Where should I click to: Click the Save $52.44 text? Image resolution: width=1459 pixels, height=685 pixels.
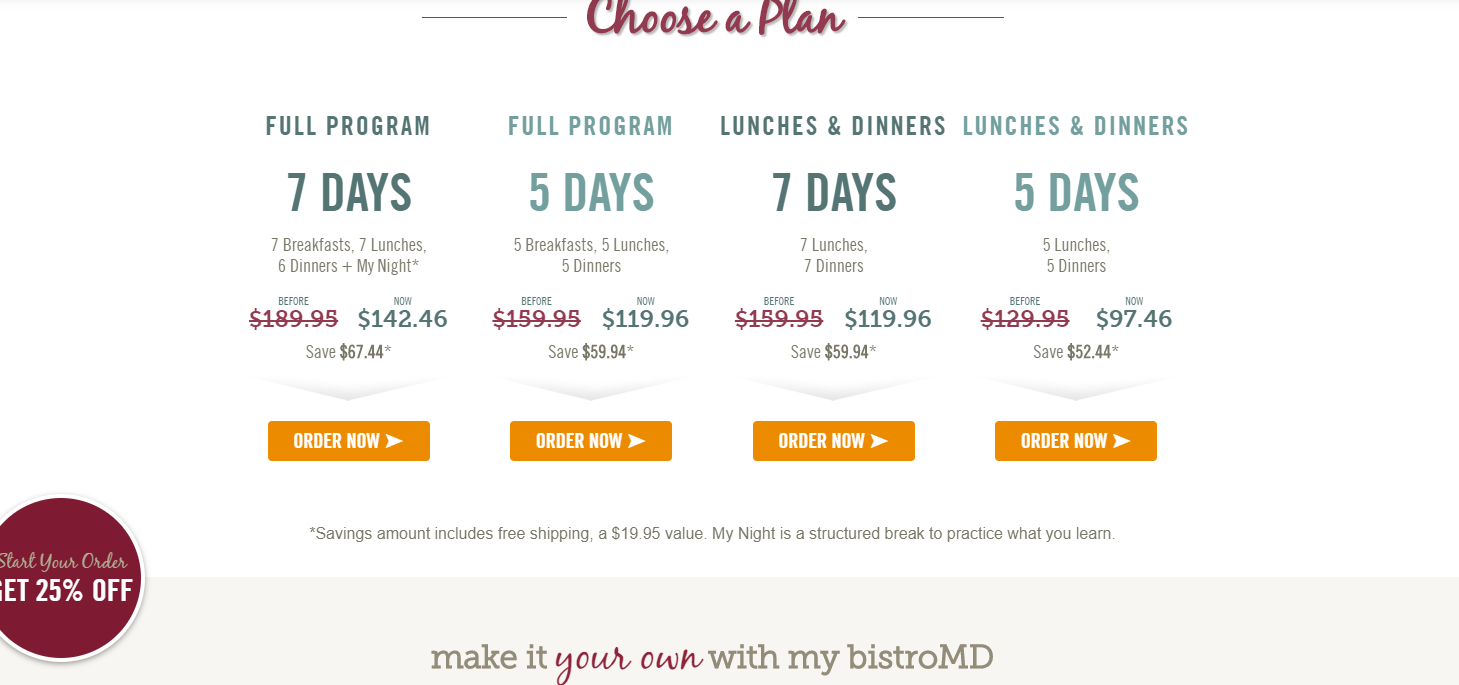coord(1076,352)
